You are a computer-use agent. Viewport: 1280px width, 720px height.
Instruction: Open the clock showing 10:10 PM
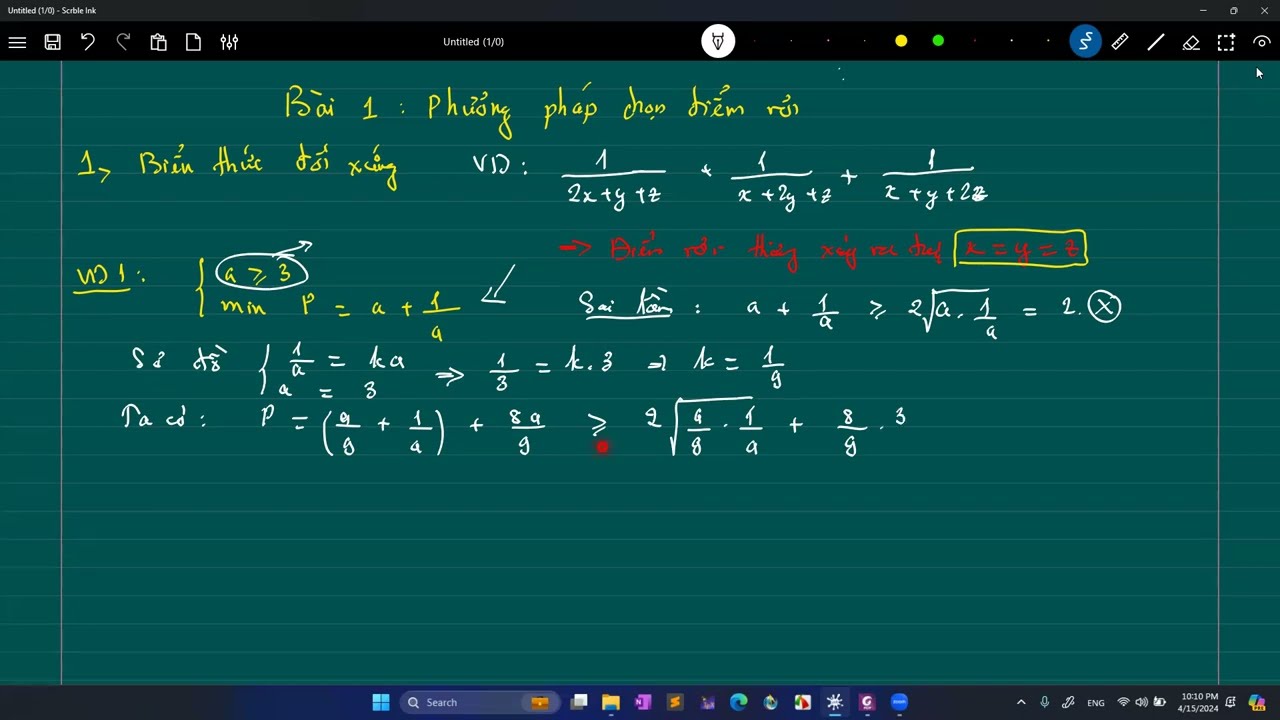(1198, 702)
